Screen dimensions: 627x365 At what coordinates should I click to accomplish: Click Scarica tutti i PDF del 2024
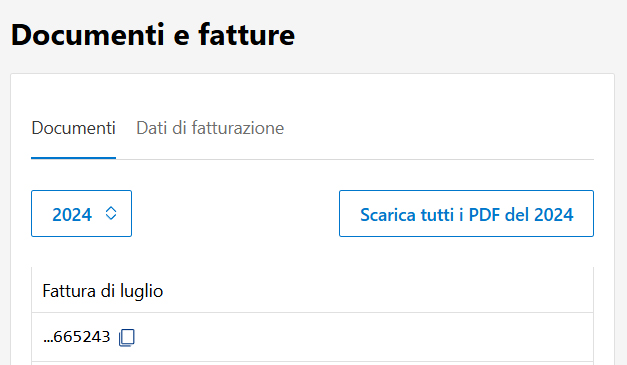coord(466,213)
